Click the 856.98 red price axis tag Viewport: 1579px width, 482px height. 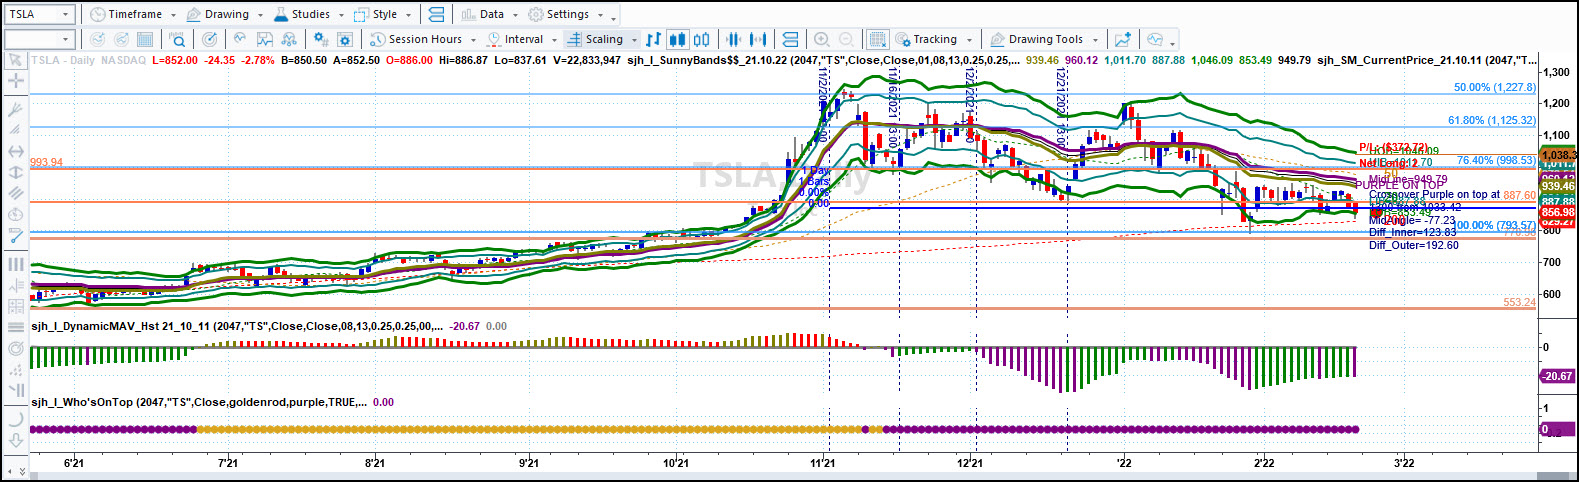[x=1557, y=212]
